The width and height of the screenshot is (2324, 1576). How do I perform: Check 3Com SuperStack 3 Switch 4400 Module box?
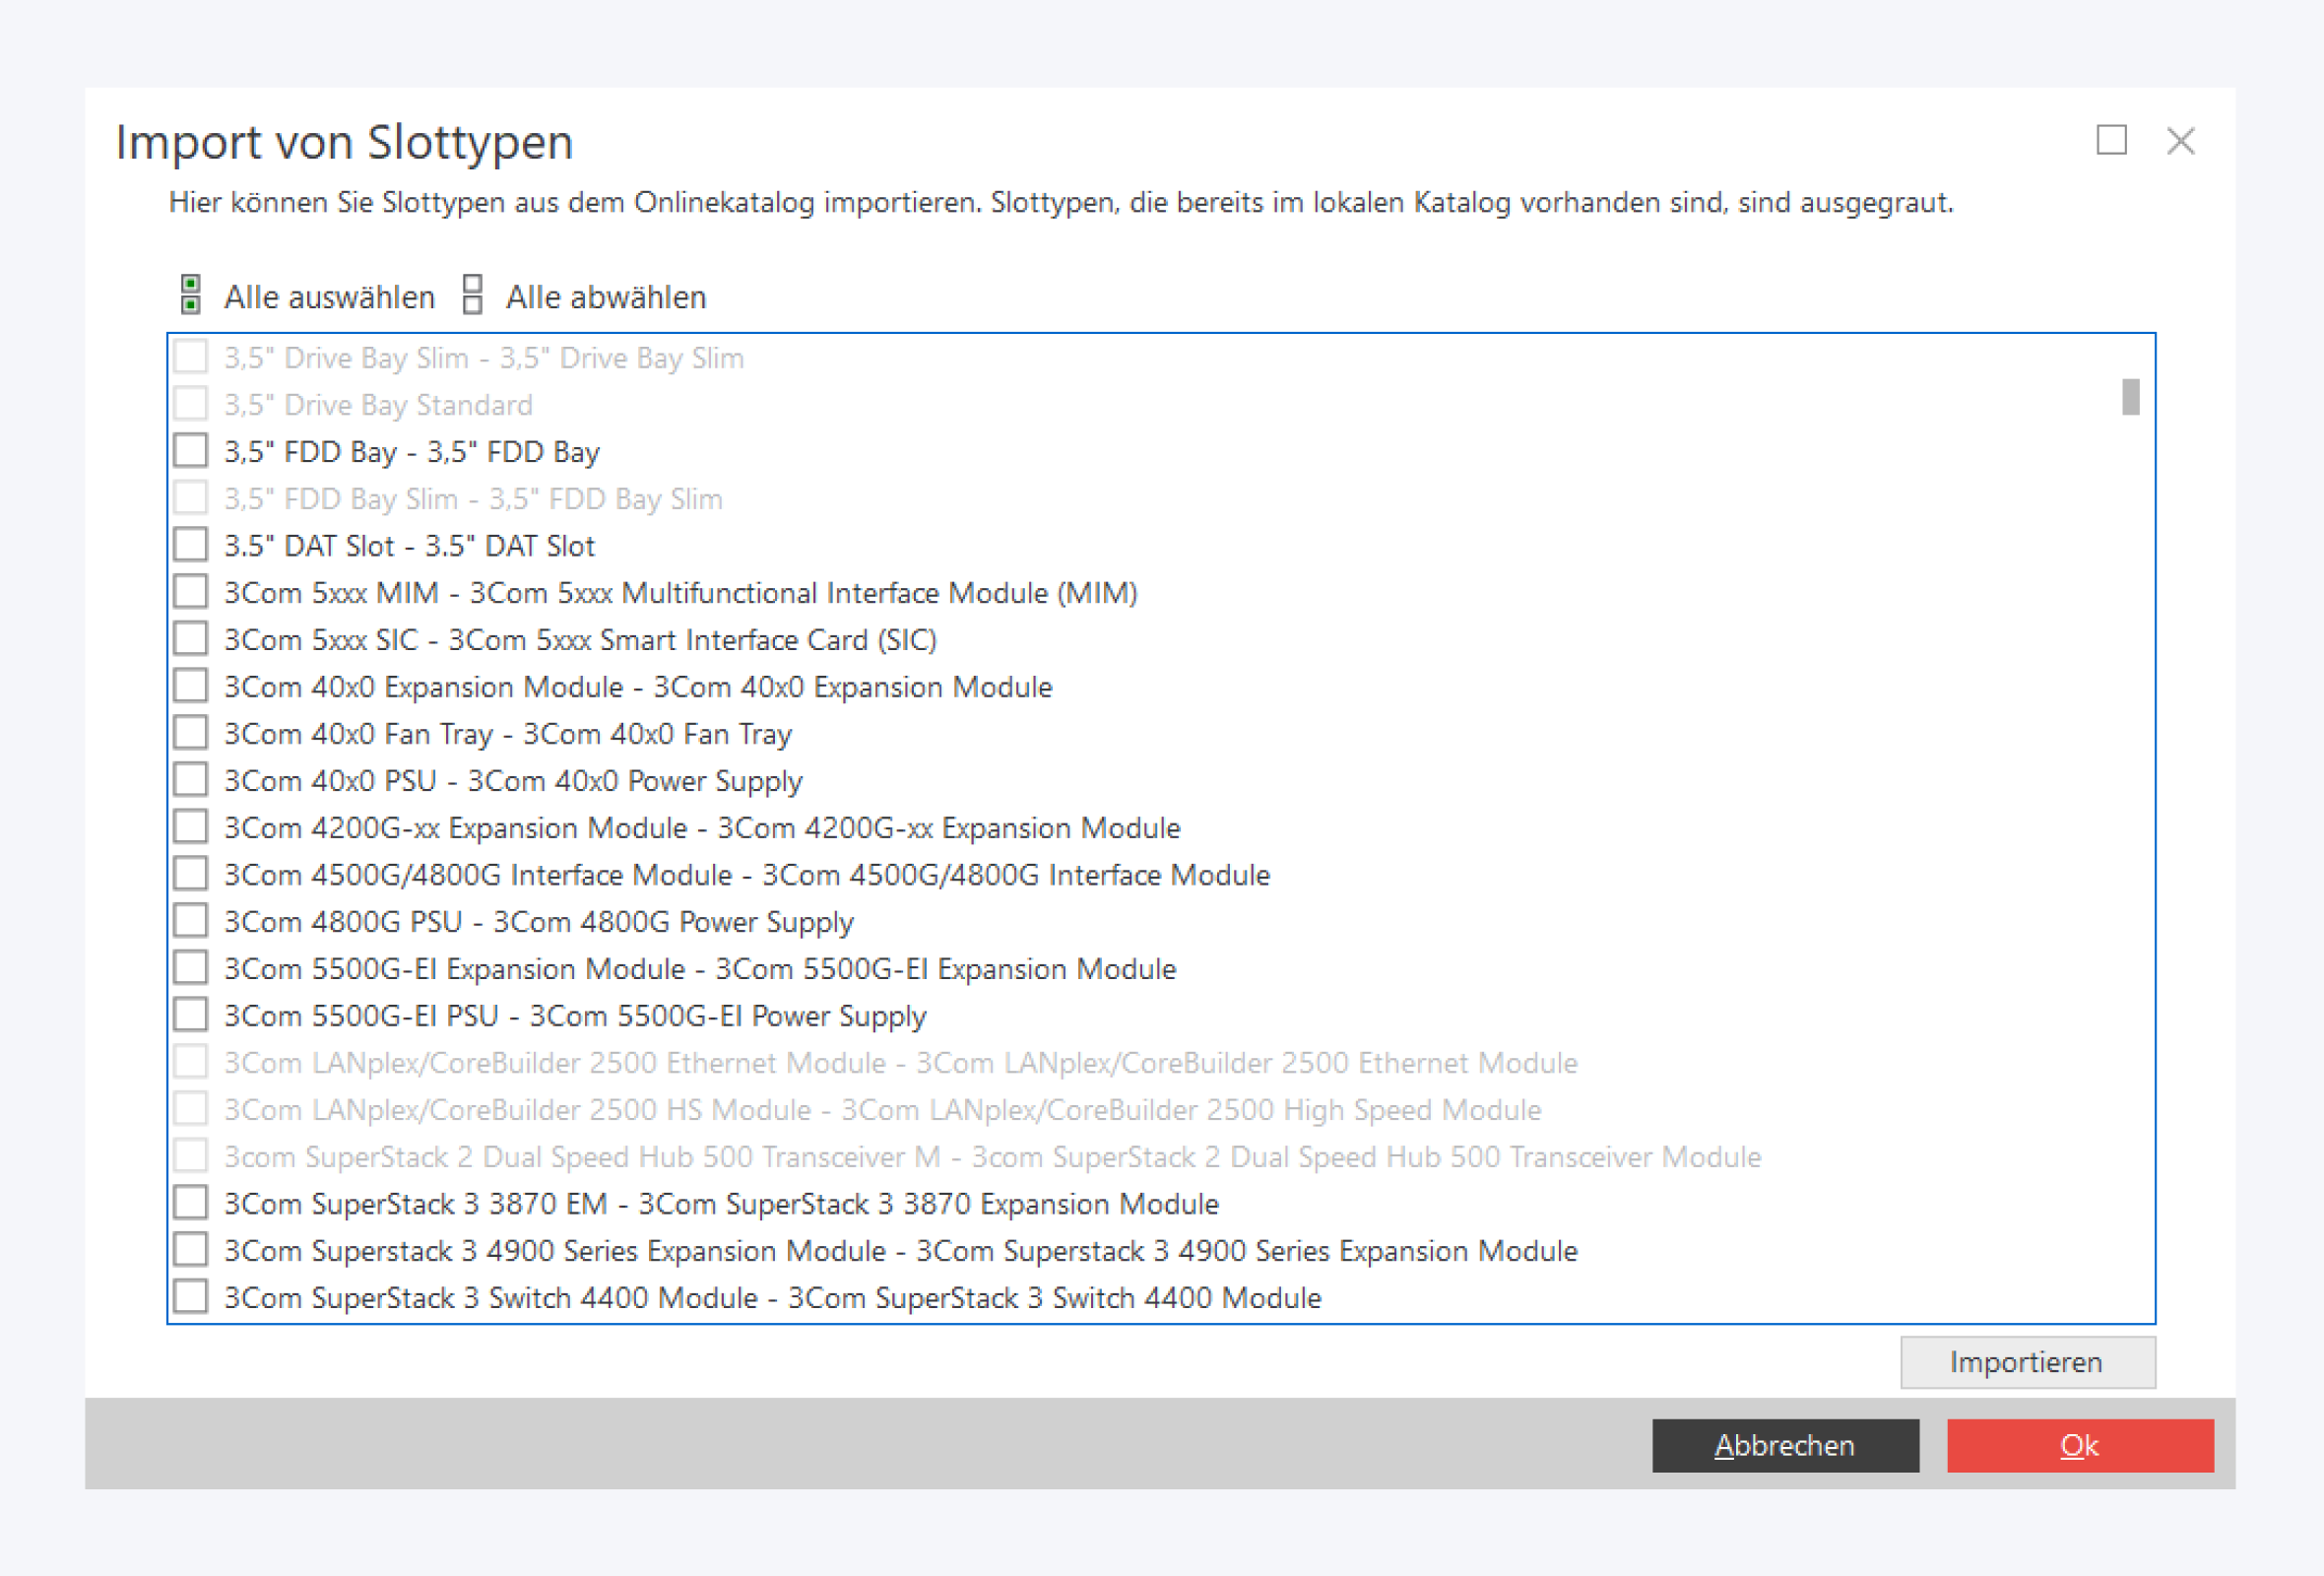[190, 1297]
